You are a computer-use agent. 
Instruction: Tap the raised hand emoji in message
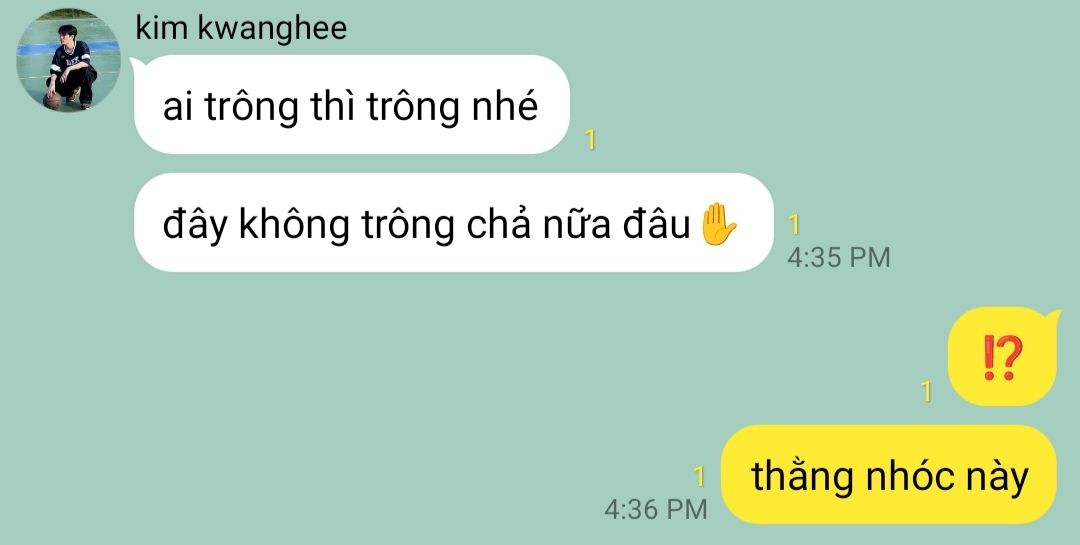(718, 224)
